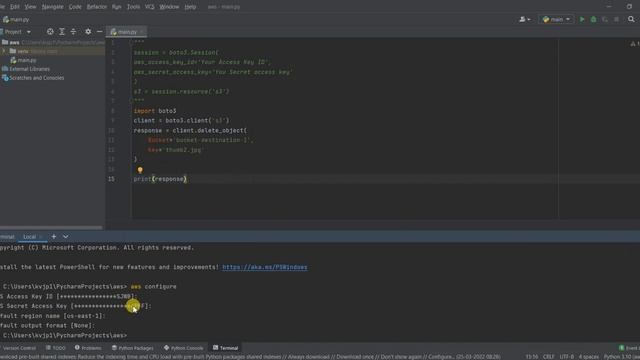Click the warnings indicator at editor top right

635,43
